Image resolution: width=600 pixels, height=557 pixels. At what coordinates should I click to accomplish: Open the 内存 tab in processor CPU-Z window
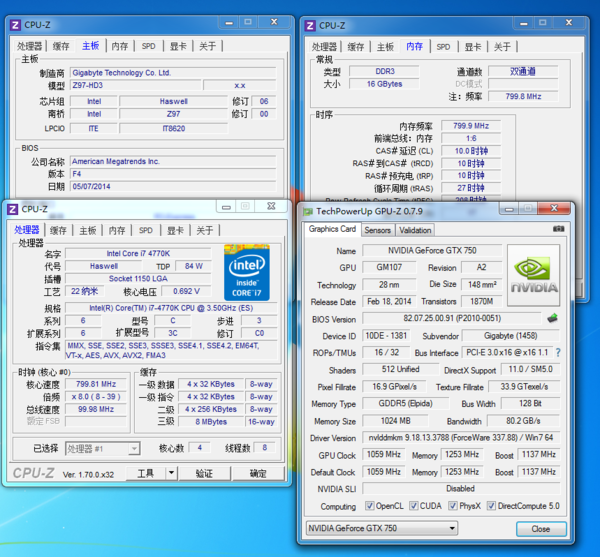(117, 230)
